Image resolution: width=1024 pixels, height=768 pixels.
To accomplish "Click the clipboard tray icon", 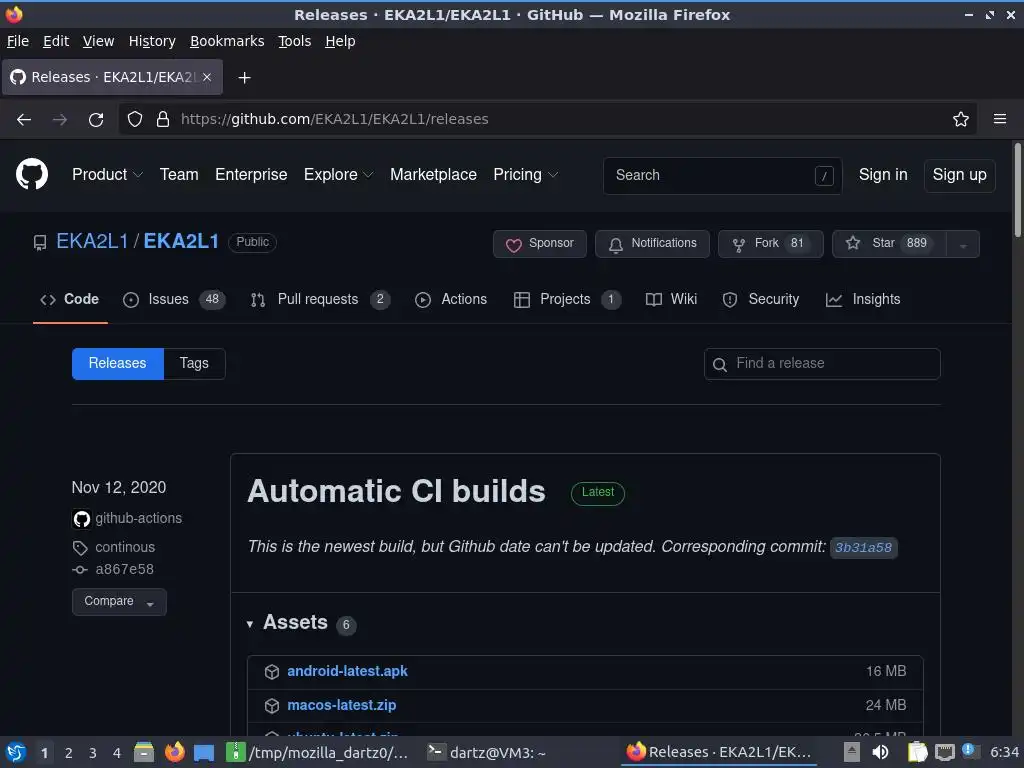I will coord(918,752).
